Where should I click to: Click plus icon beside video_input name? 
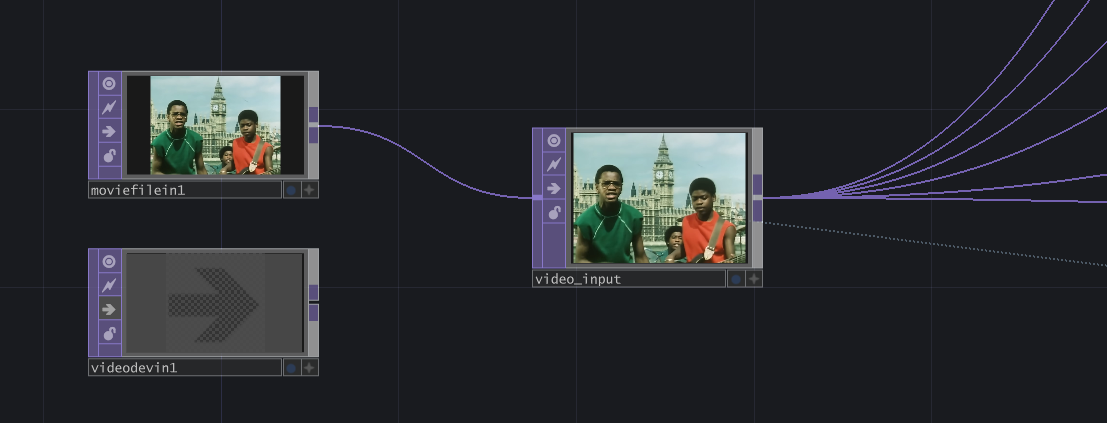click(754, 279)
